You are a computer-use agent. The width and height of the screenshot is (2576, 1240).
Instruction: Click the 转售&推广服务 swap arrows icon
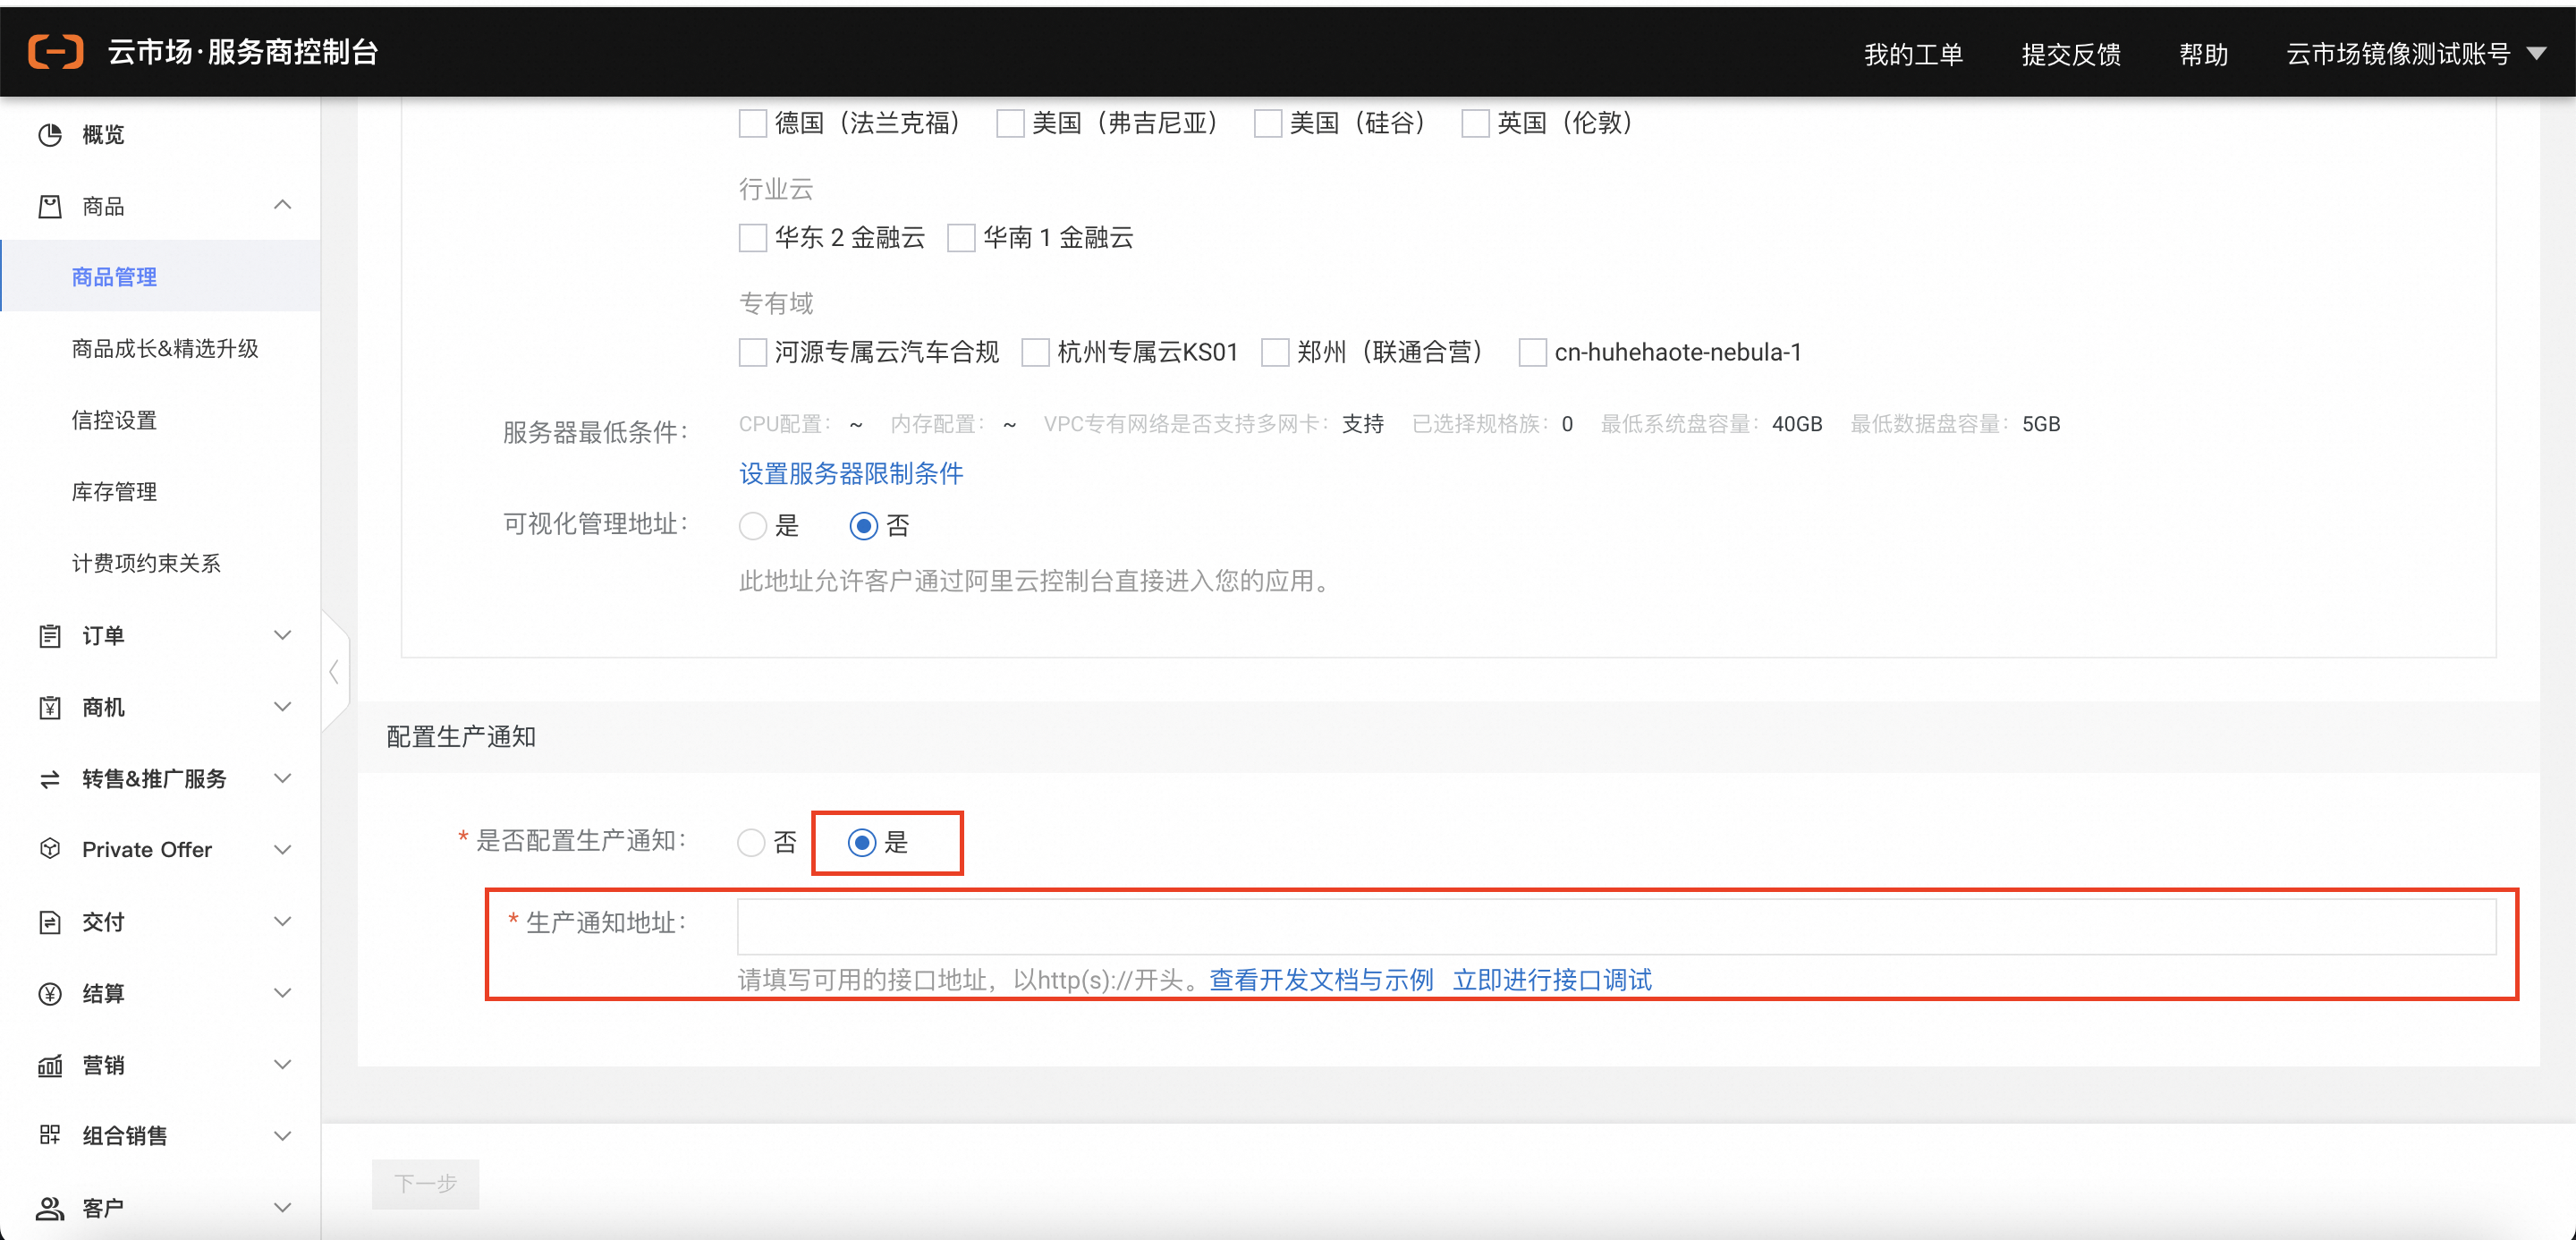point(50,779)
